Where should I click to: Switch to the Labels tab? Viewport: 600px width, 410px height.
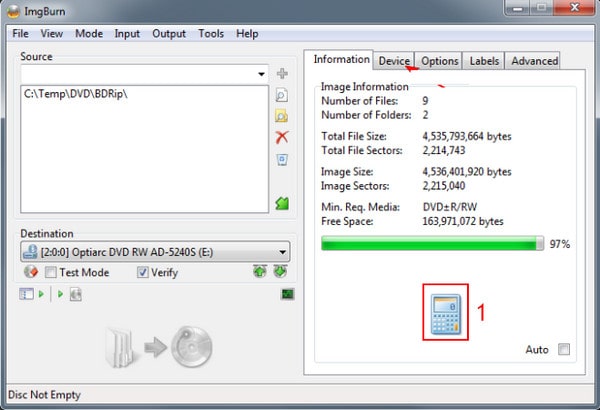point(484,61)
